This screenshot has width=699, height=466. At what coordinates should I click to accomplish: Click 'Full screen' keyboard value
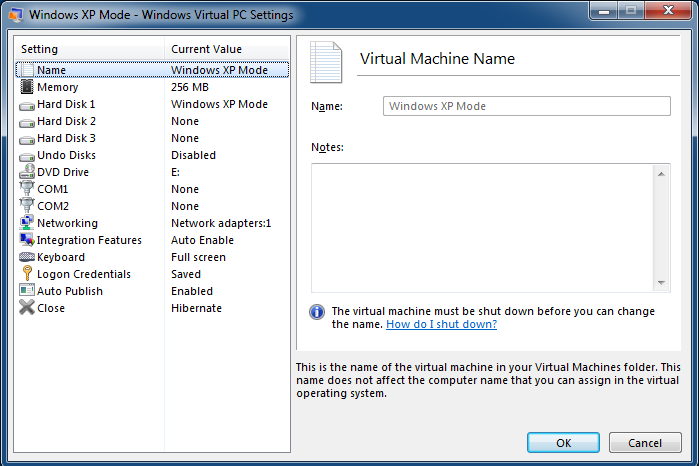pos(198,257)
